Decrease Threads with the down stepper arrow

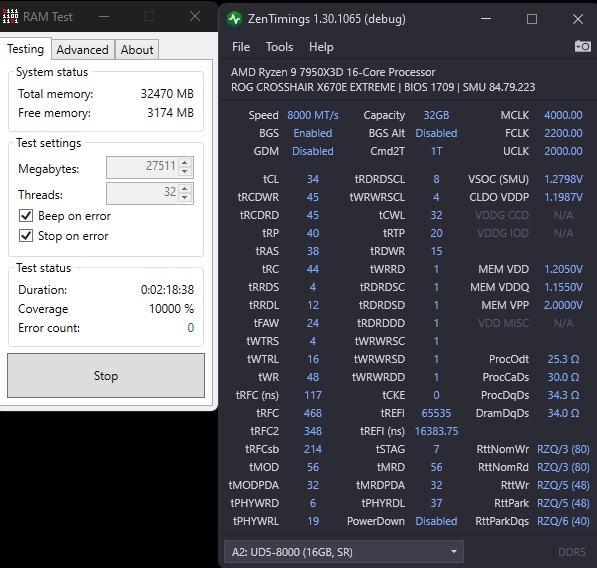[185, 197]
